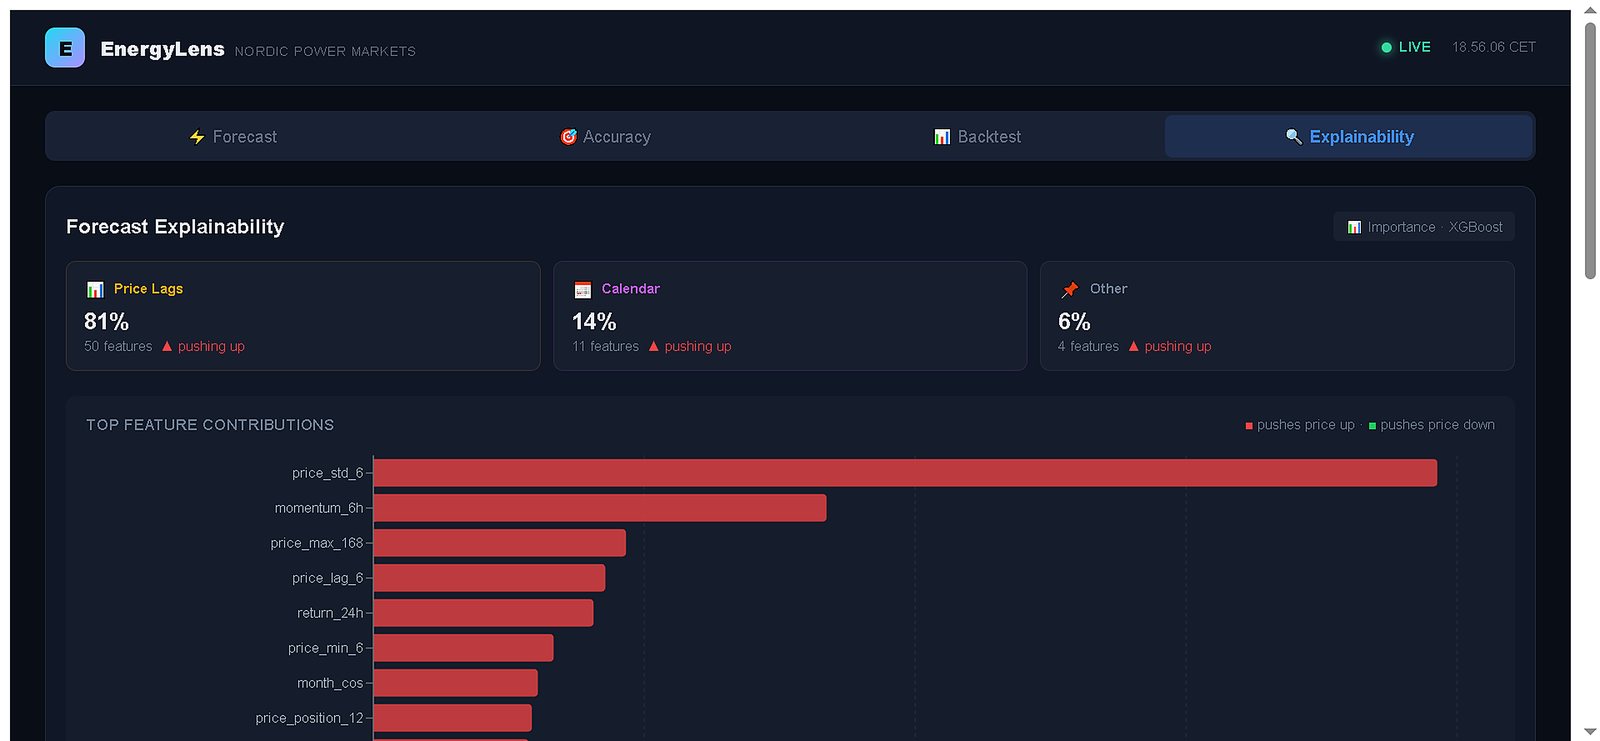Click the bar chart icon beside Backtest
Viewport: 1600px width, 741px height.
(x=942, y=137)
